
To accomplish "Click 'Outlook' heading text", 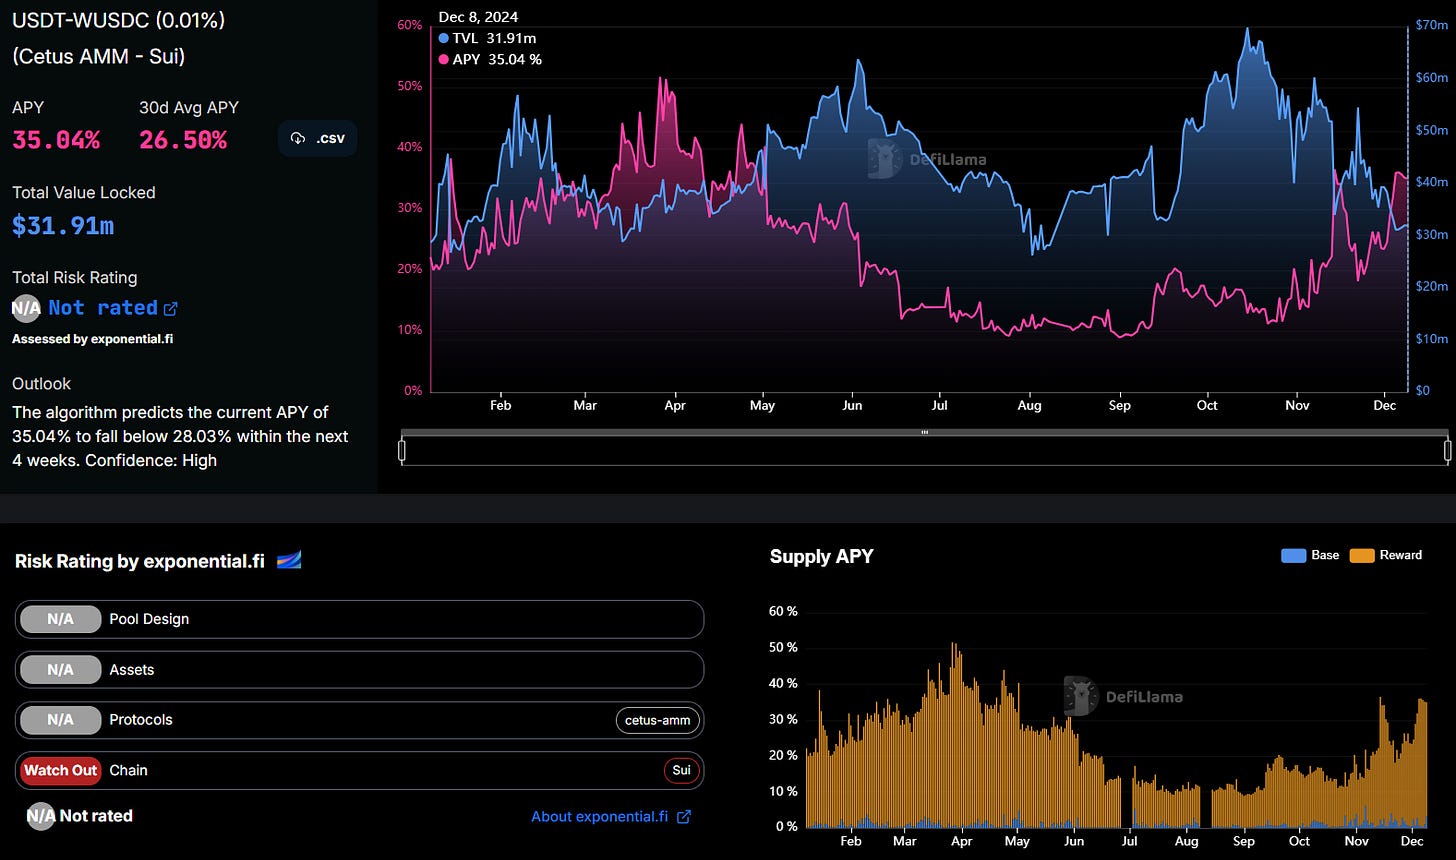I will 41,384.
